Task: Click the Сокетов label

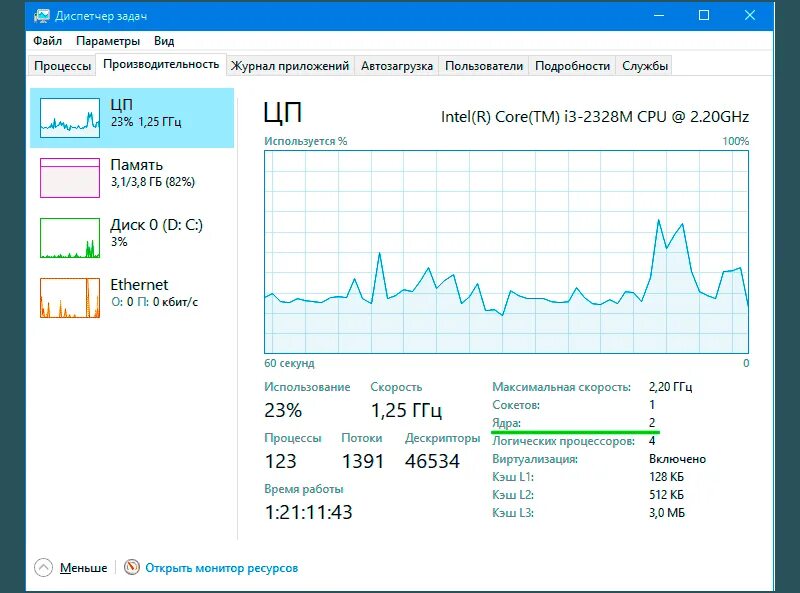Action: [516, 405]
